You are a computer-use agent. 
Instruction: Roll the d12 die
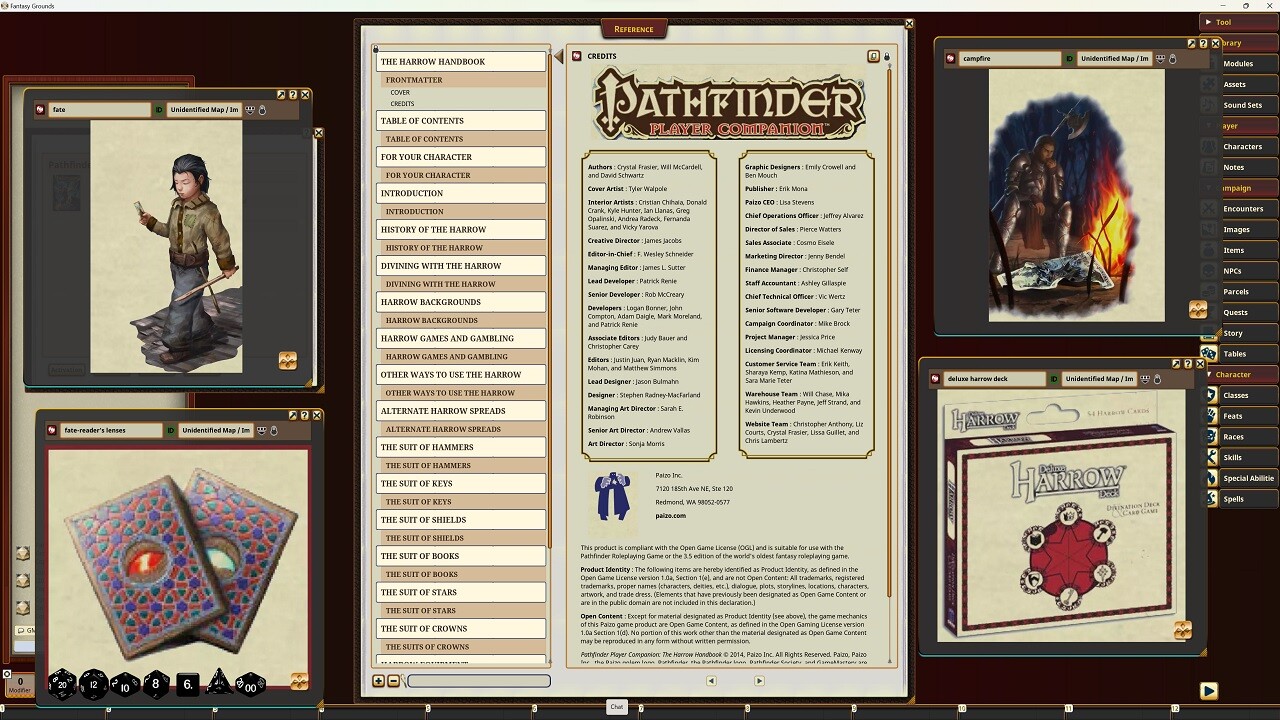click(x=91, y=684)
